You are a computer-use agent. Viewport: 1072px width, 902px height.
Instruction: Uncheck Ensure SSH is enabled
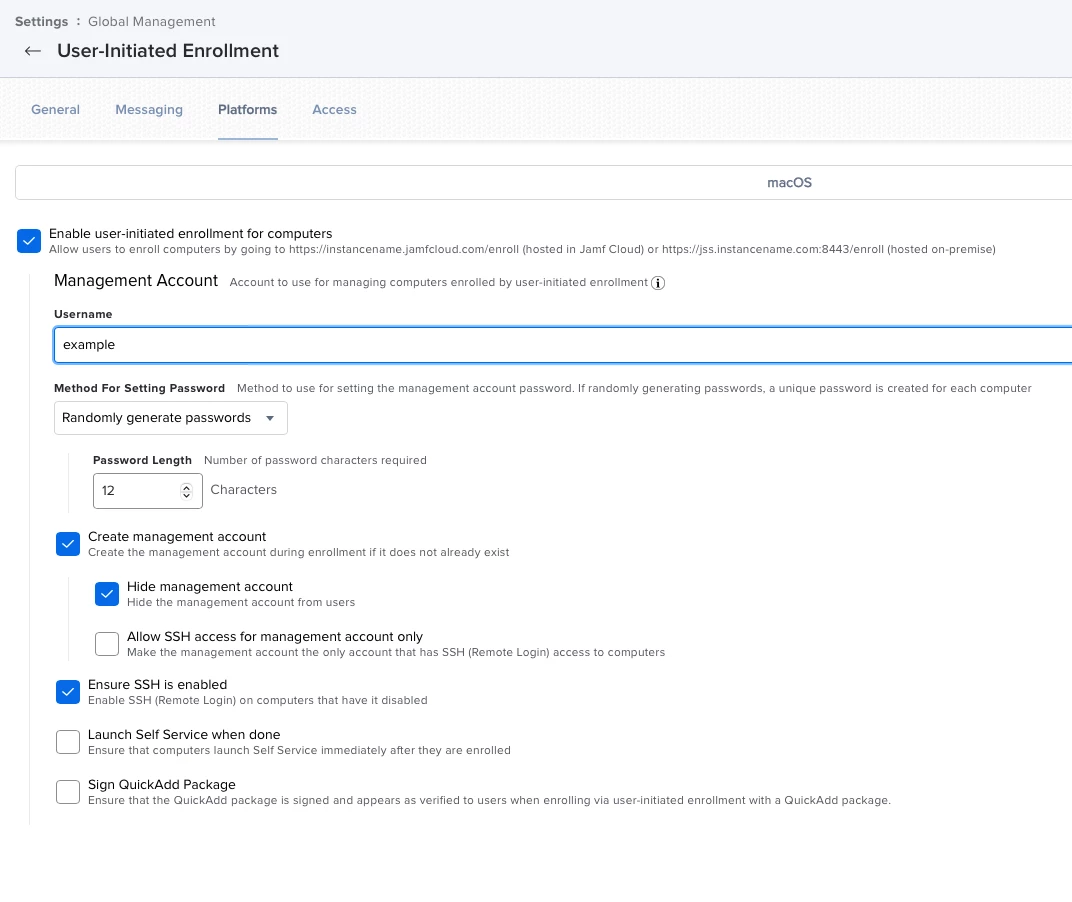[x=68, y=692]
